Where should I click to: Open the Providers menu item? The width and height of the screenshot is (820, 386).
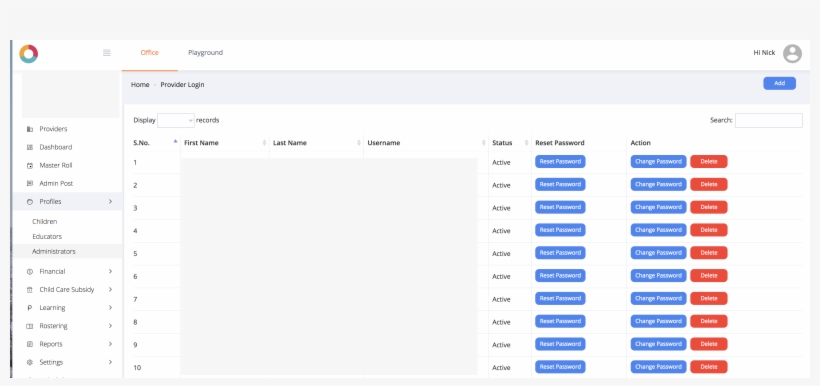coord(53,129)
